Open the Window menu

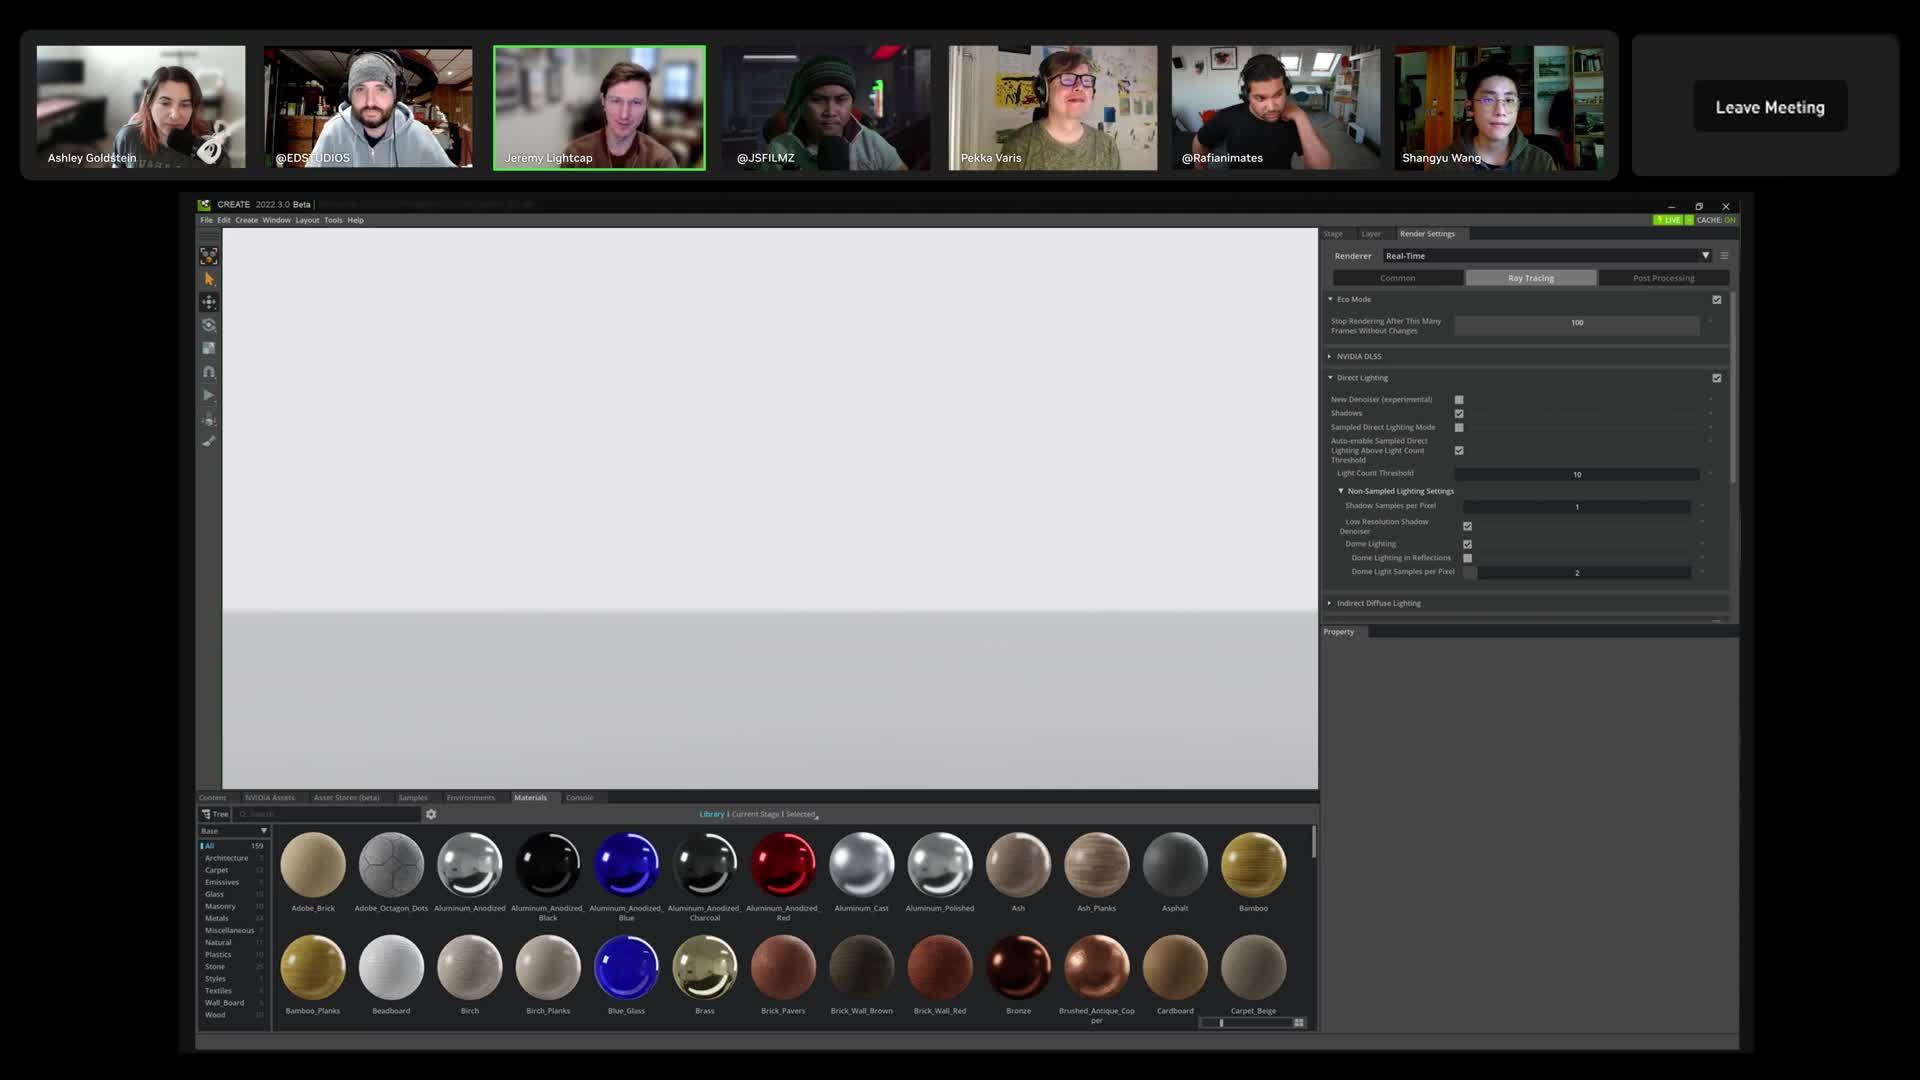click(276, 220)
